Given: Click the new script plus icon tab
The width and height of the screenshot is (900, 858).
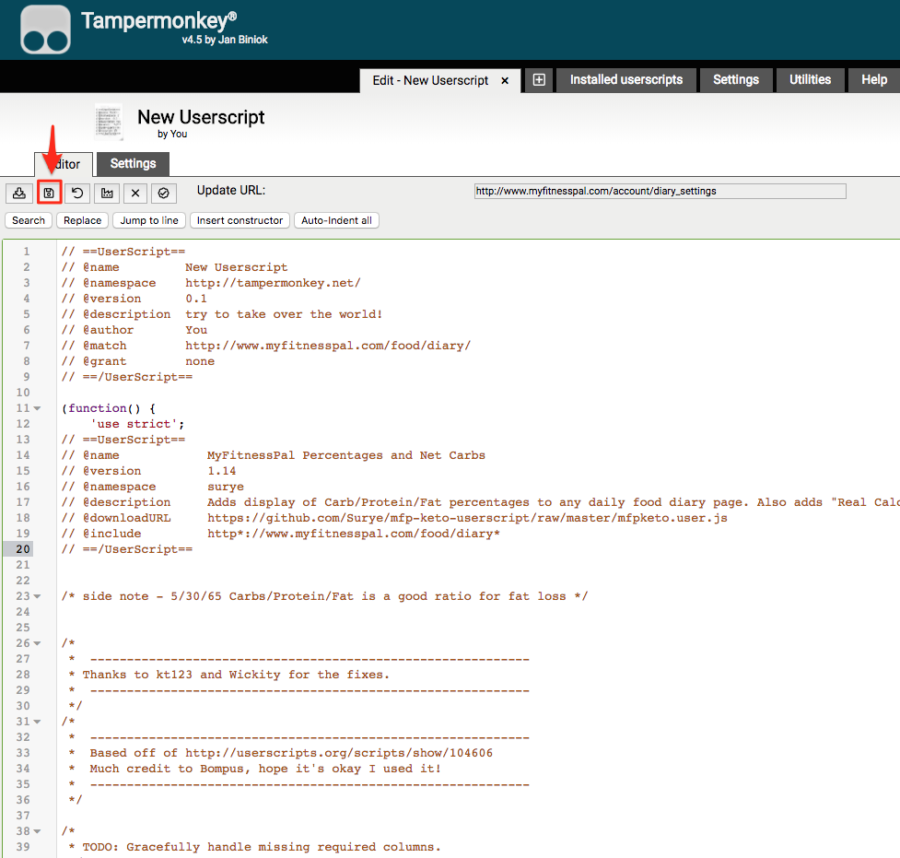Looking at the screenshot, I should 538,80.
